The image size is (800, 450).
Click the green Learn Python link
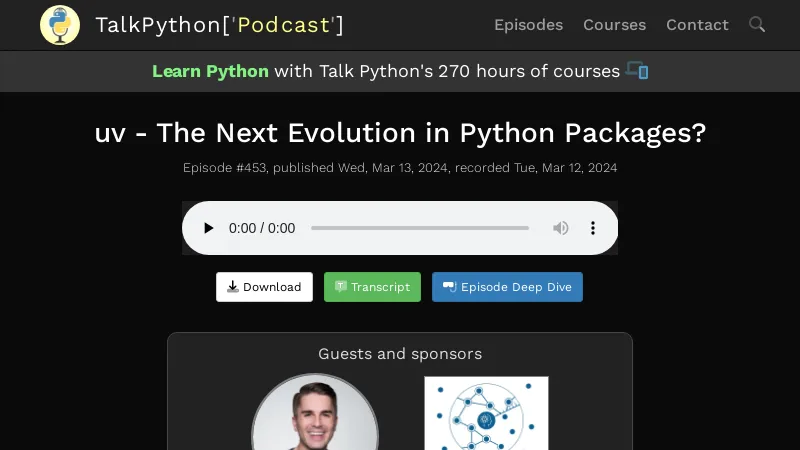click(210, 71)
